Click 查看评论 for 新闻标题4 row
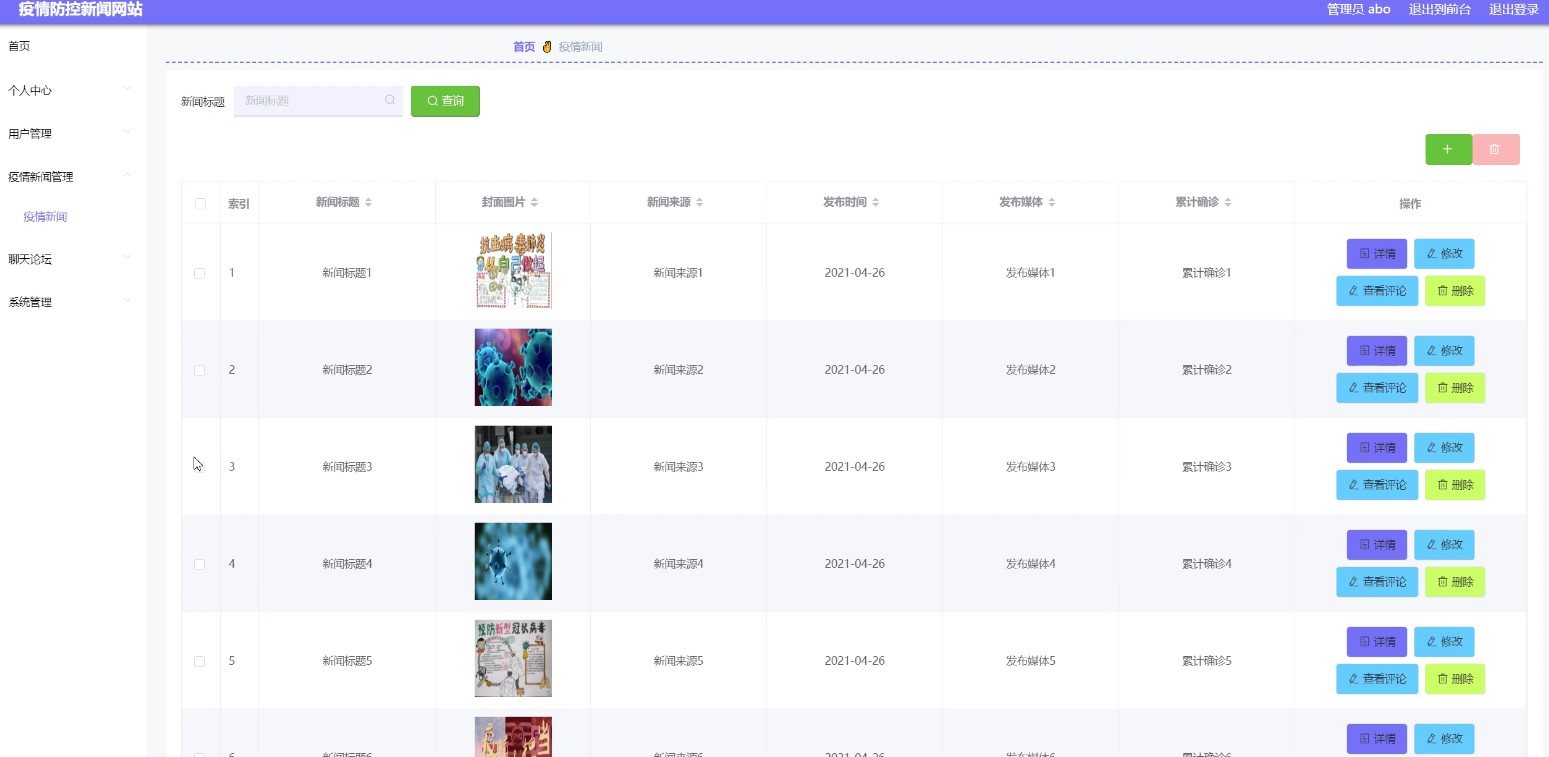The height and width of the screenshot is (757, 1549). coord(1377,582)
